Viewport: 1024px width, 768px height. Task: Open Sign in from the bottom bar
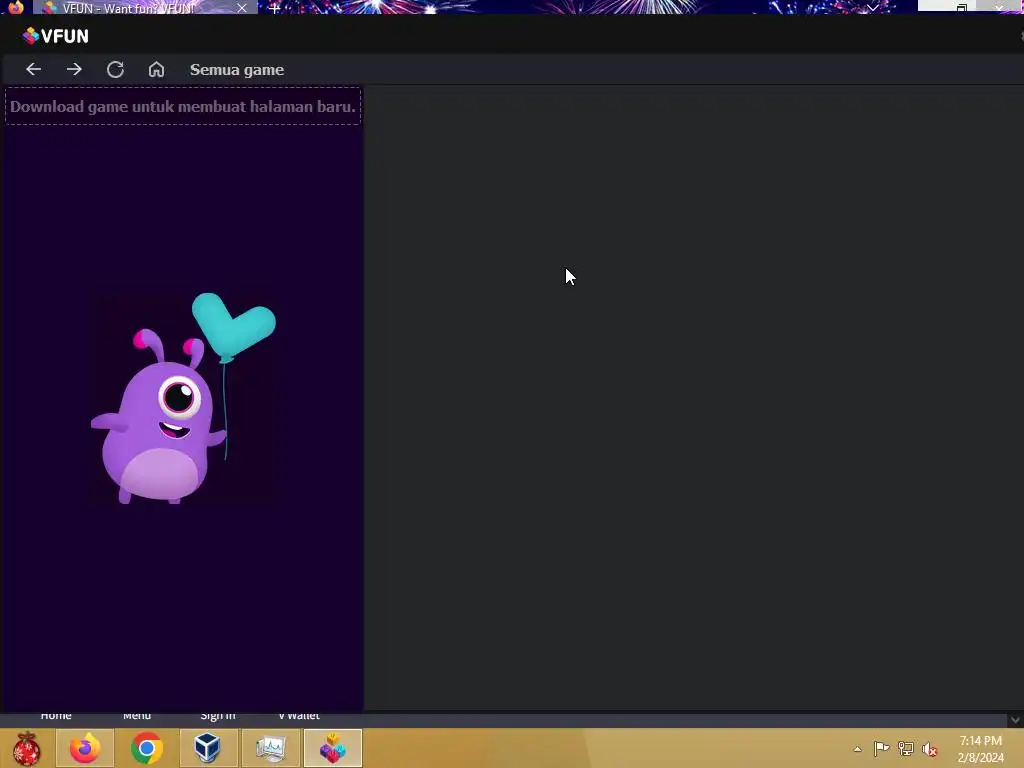218,716
